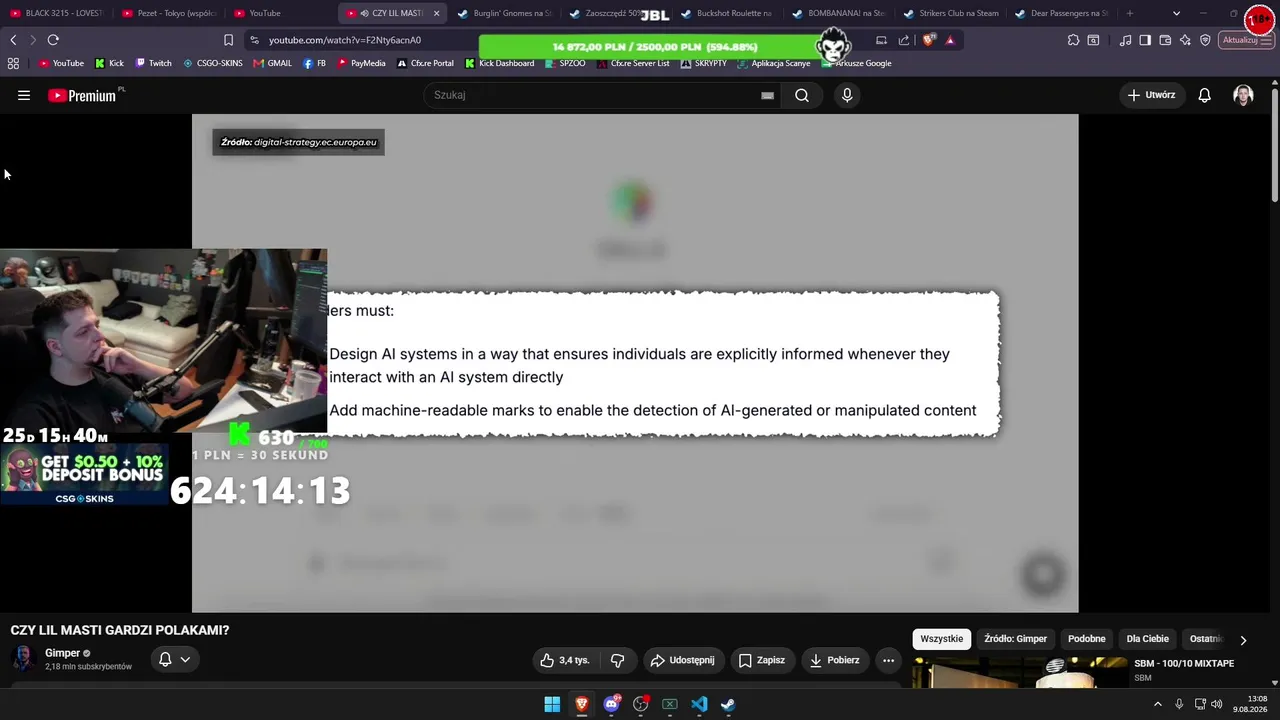The width and height of the screenshot is (1280, 720).
Task: Open the GMAIL bookmark
Action: pos(272,63)
